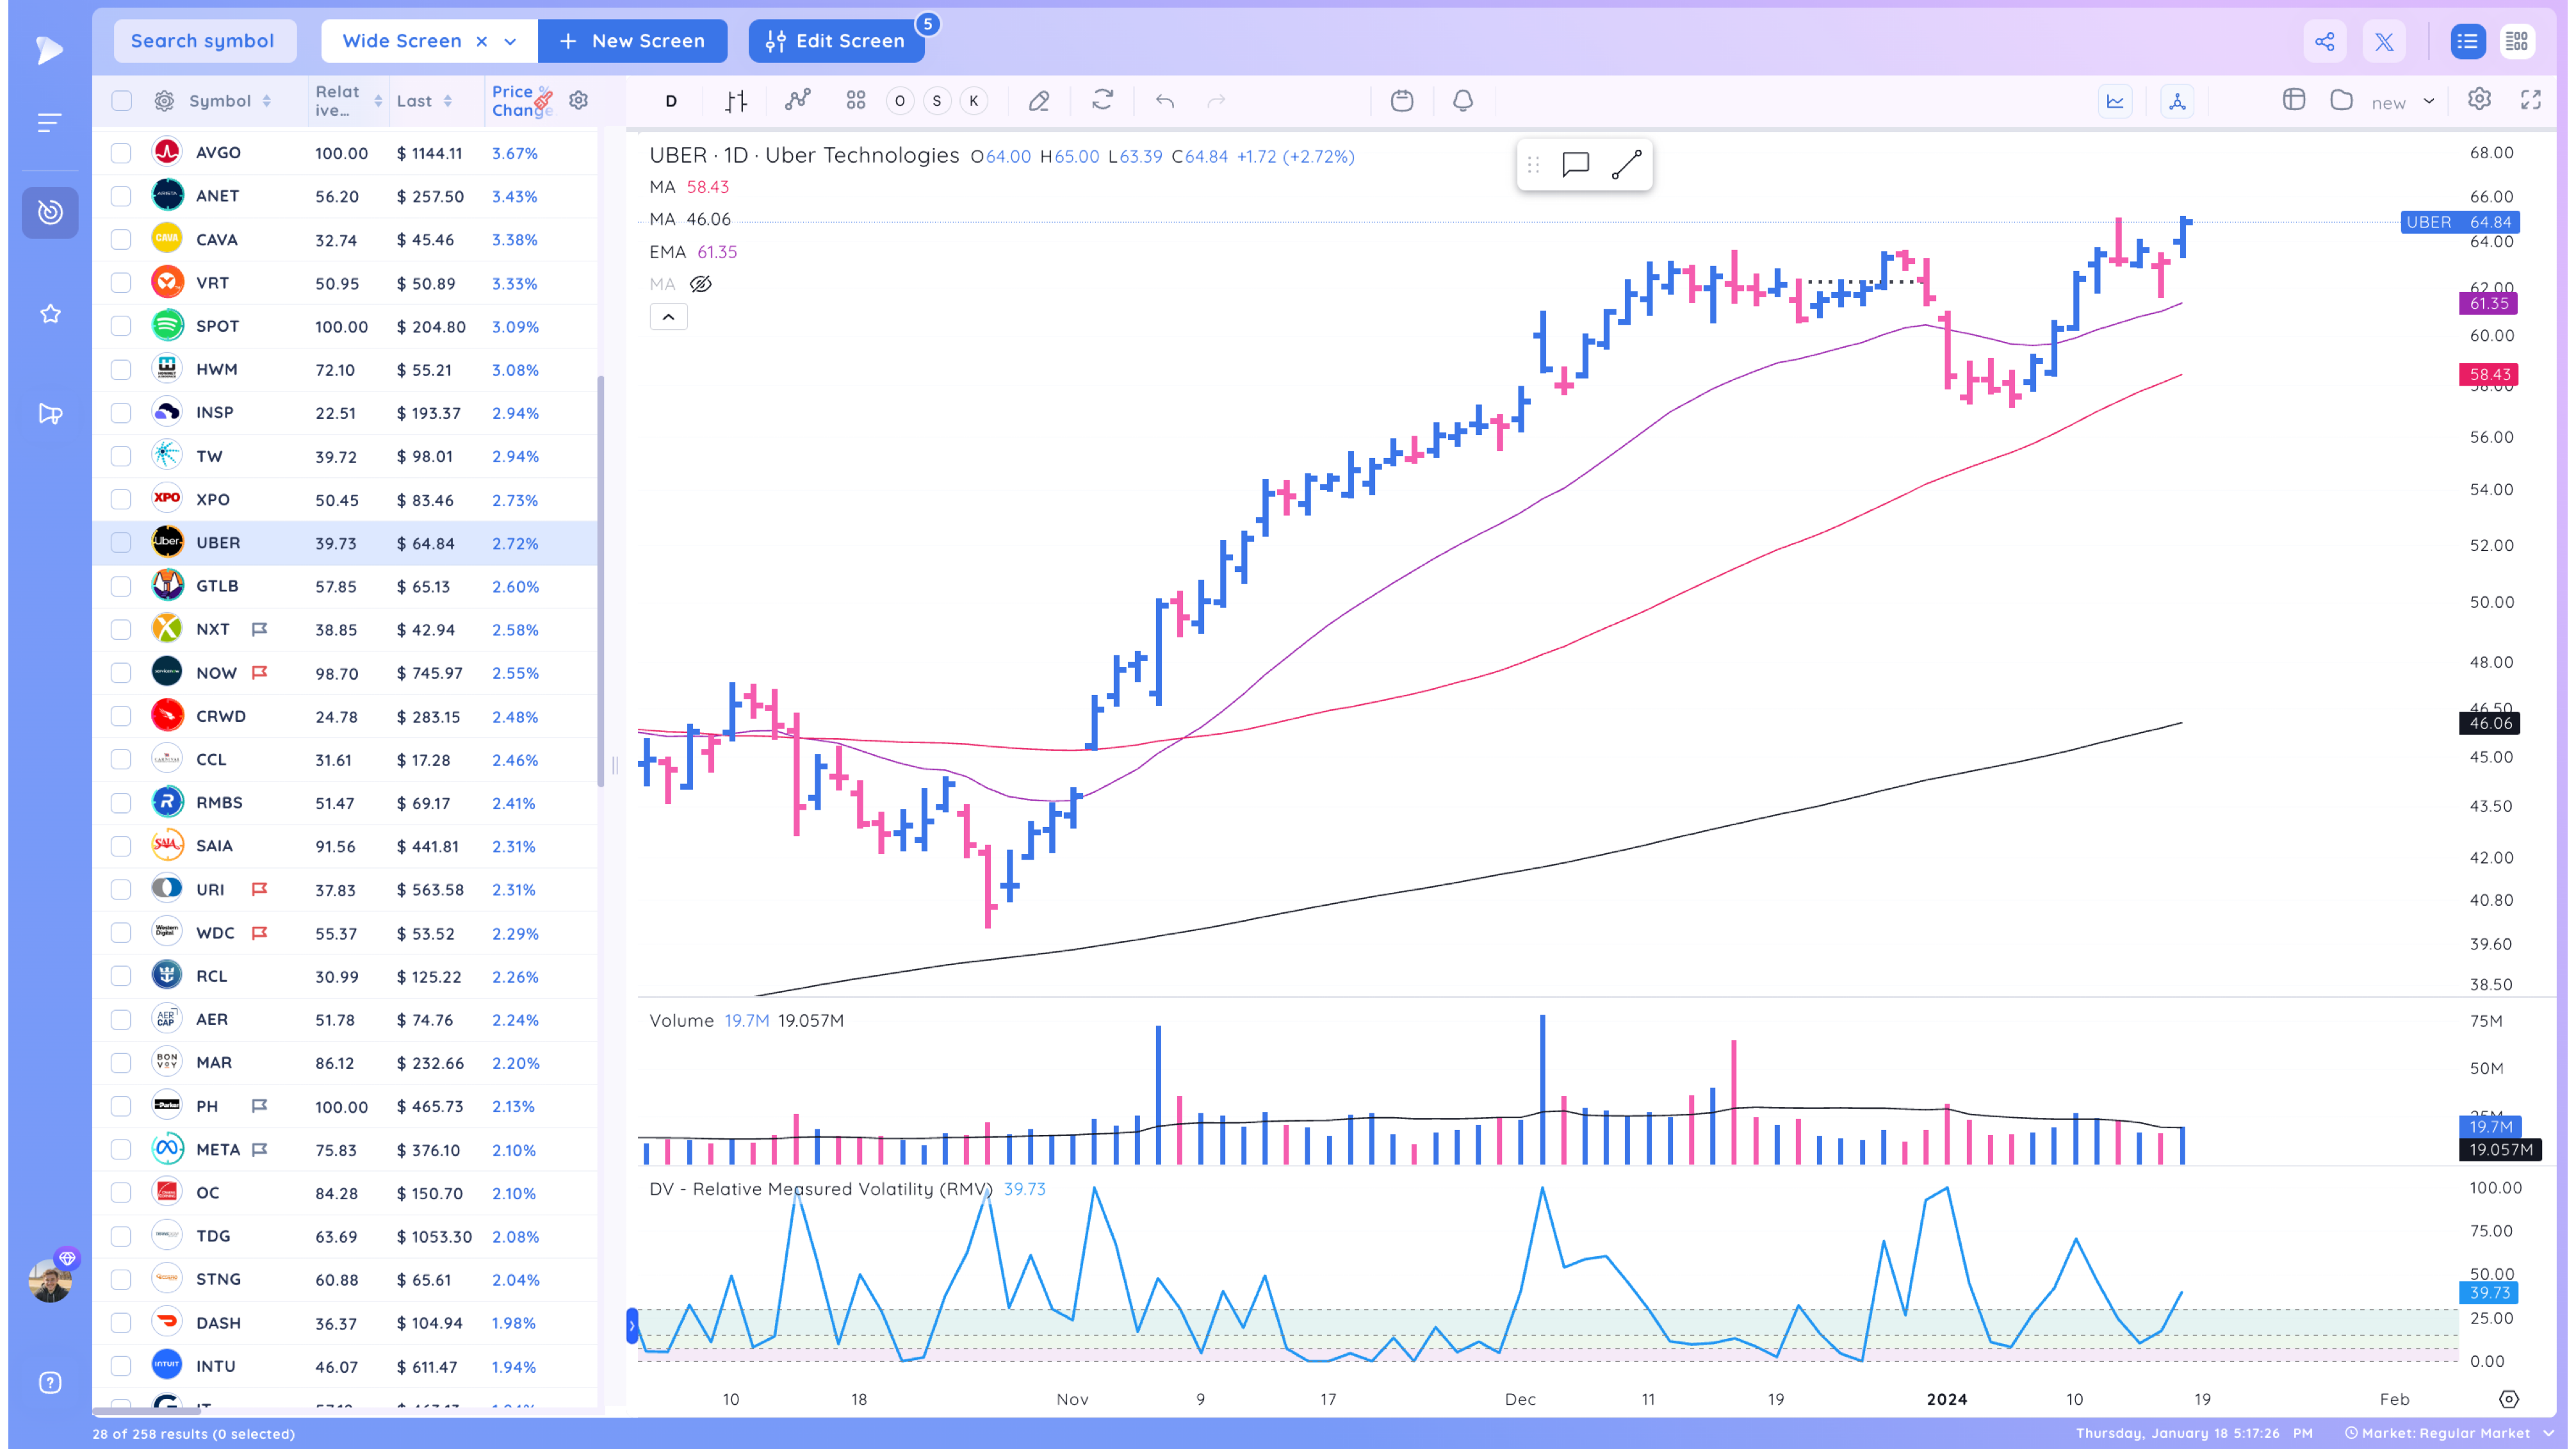Select the GTLB row in watchlist
The height and width of the screenshot is (1449, 2576).
pos(346,586)
